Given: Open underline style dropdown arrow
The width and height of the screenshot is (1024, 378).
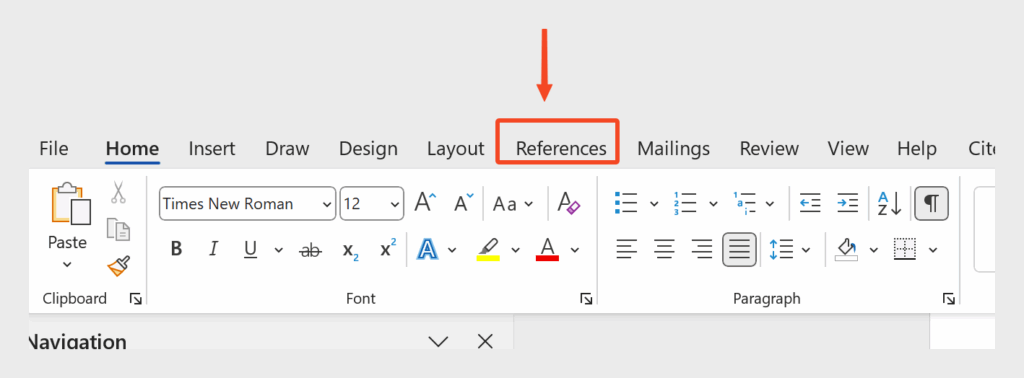Looking at the screenshot, I should (x=279, y=249).
